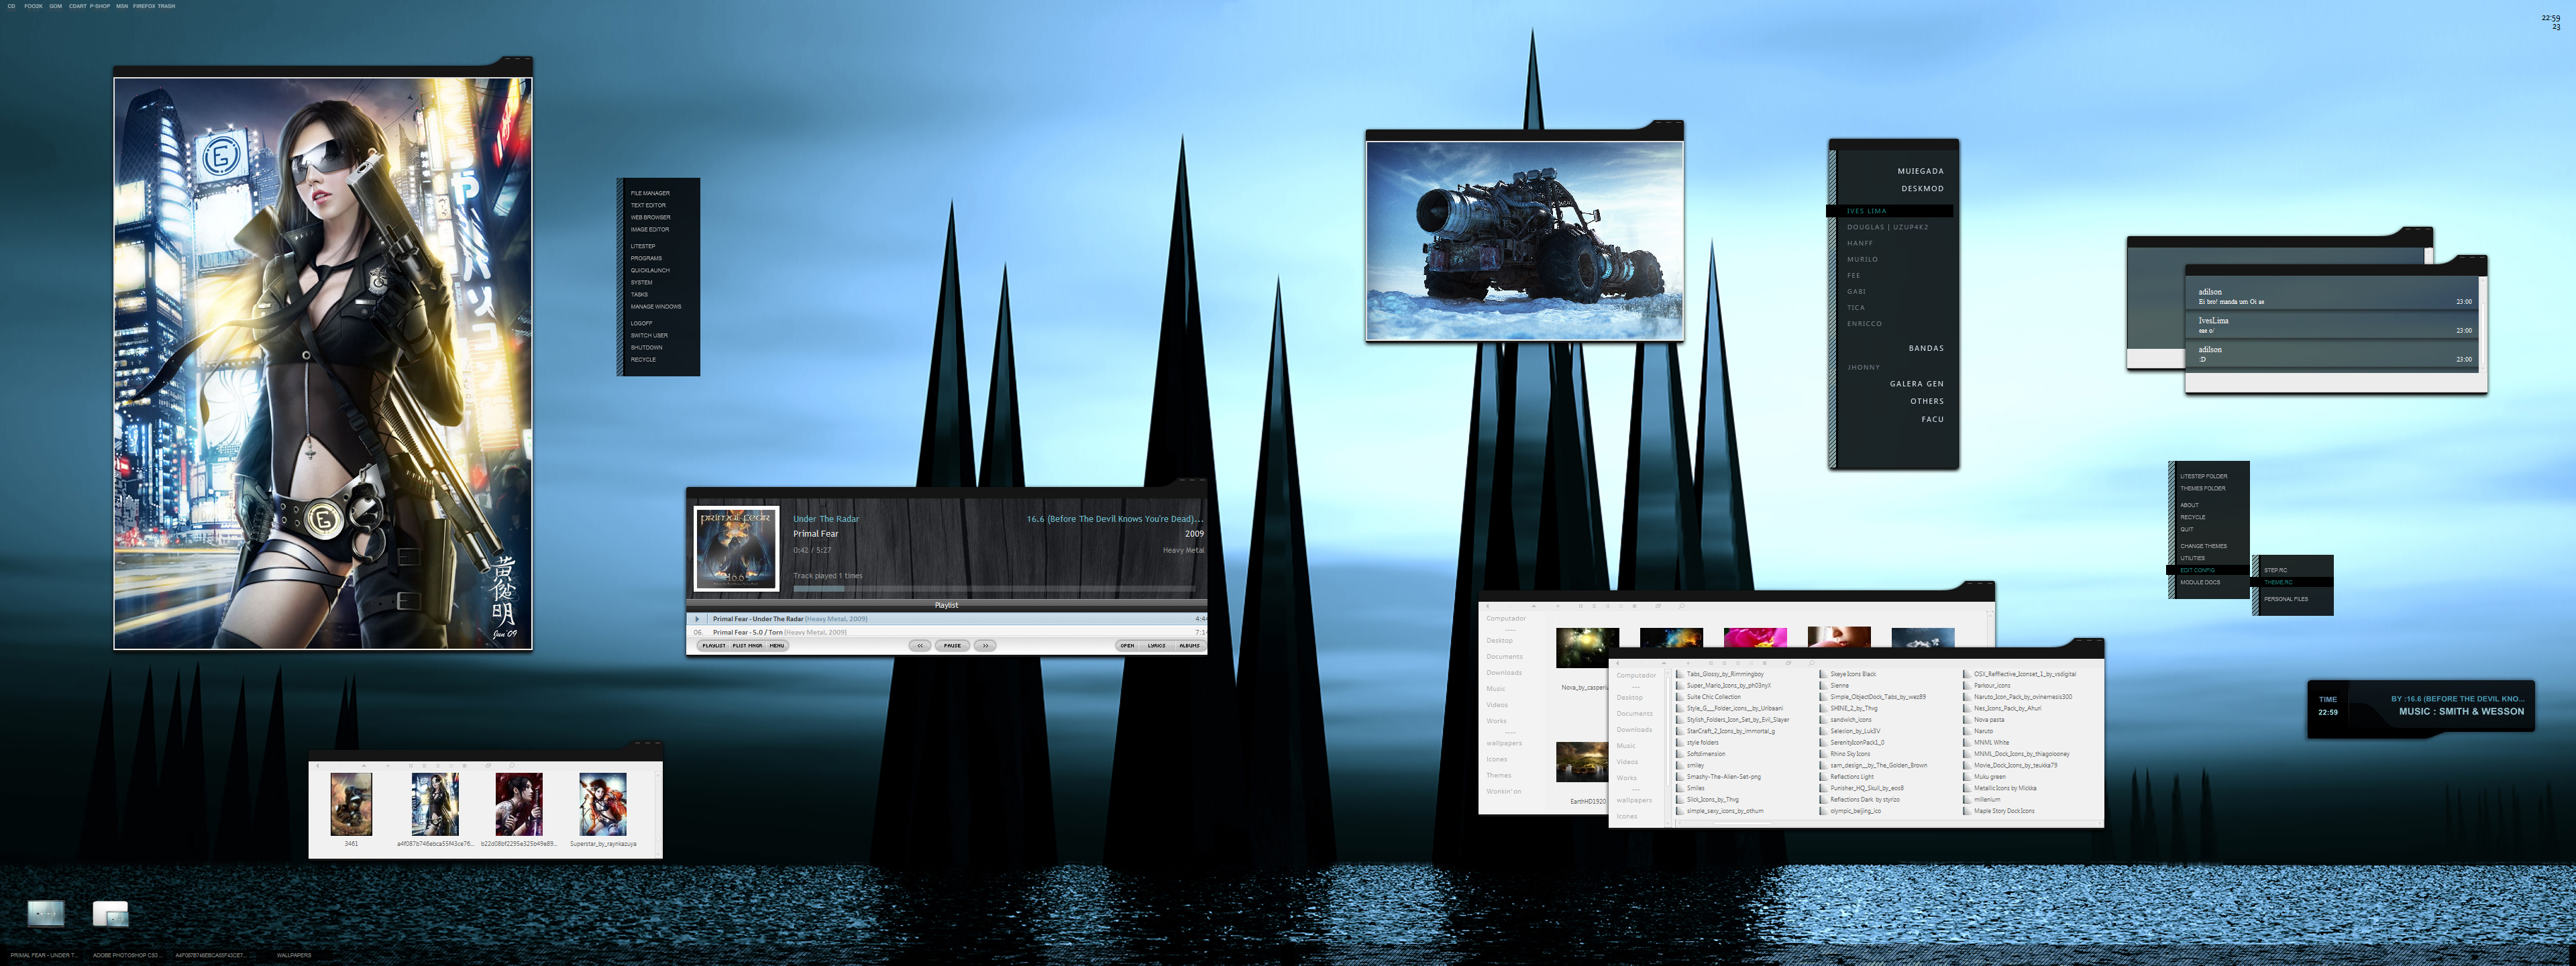Click the player's MENU button

tap(777, 646)
